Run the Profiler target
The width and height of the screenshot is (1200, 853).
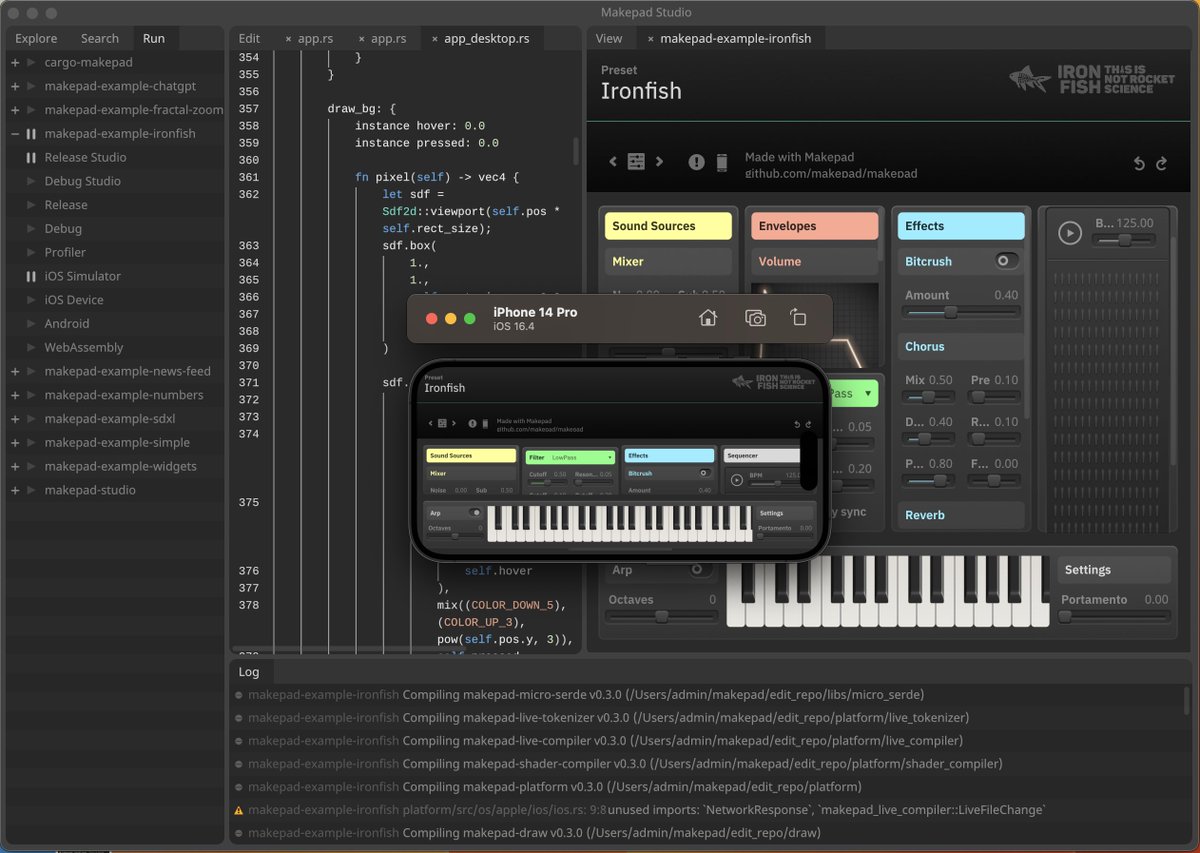(31, 252)
